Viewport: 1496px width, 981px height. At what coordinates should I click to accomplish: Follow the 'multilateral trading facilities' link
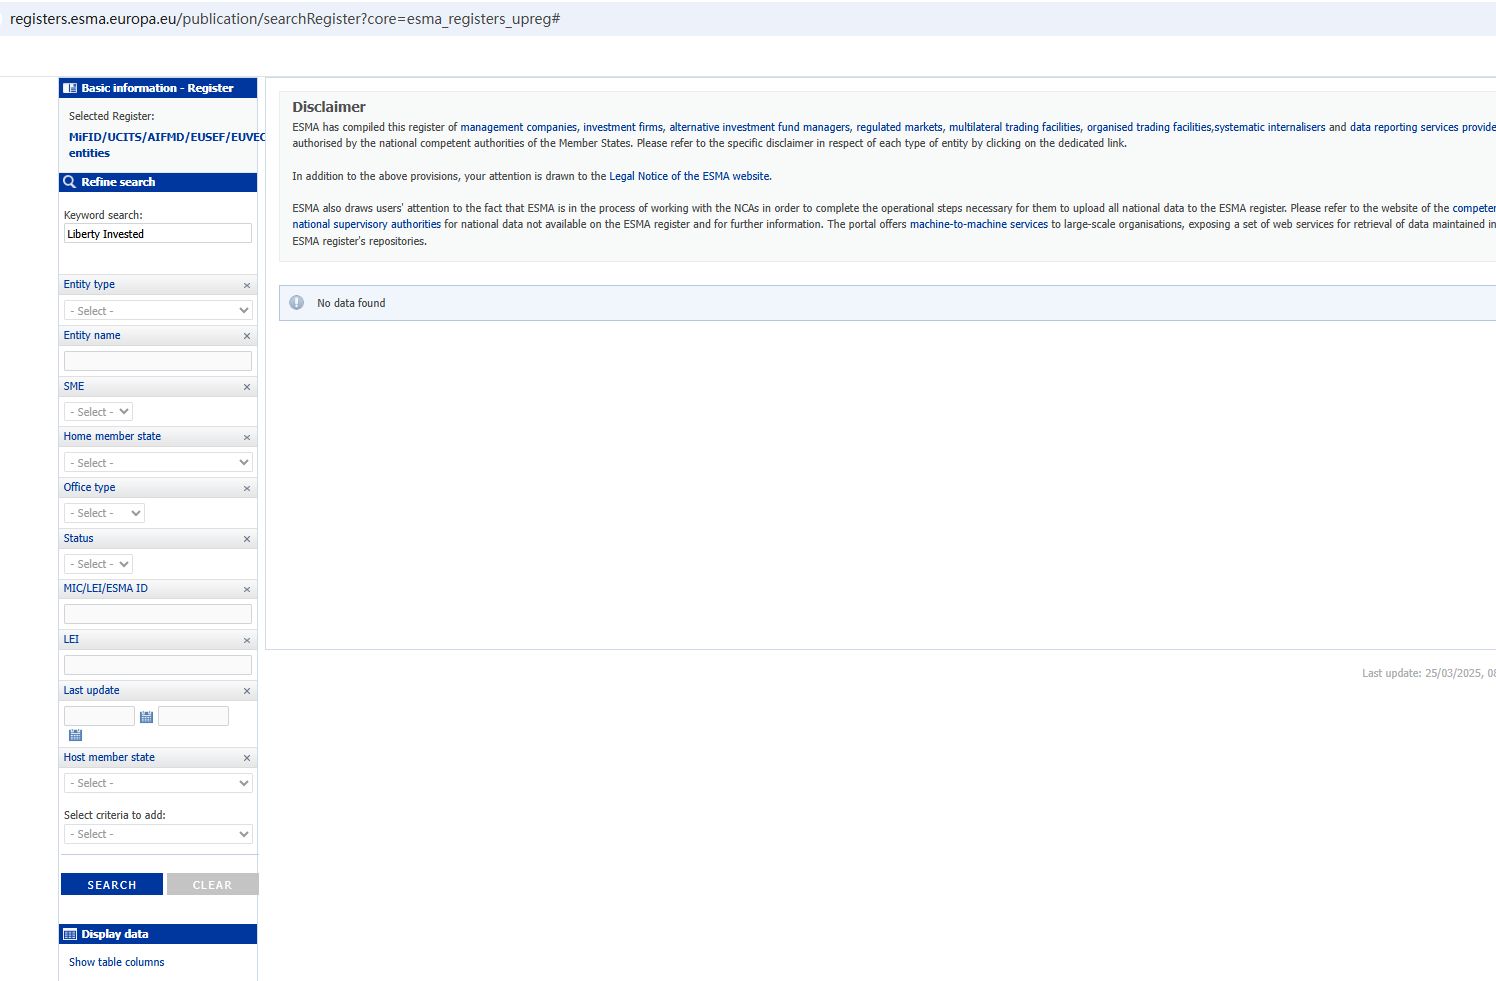1014,127
